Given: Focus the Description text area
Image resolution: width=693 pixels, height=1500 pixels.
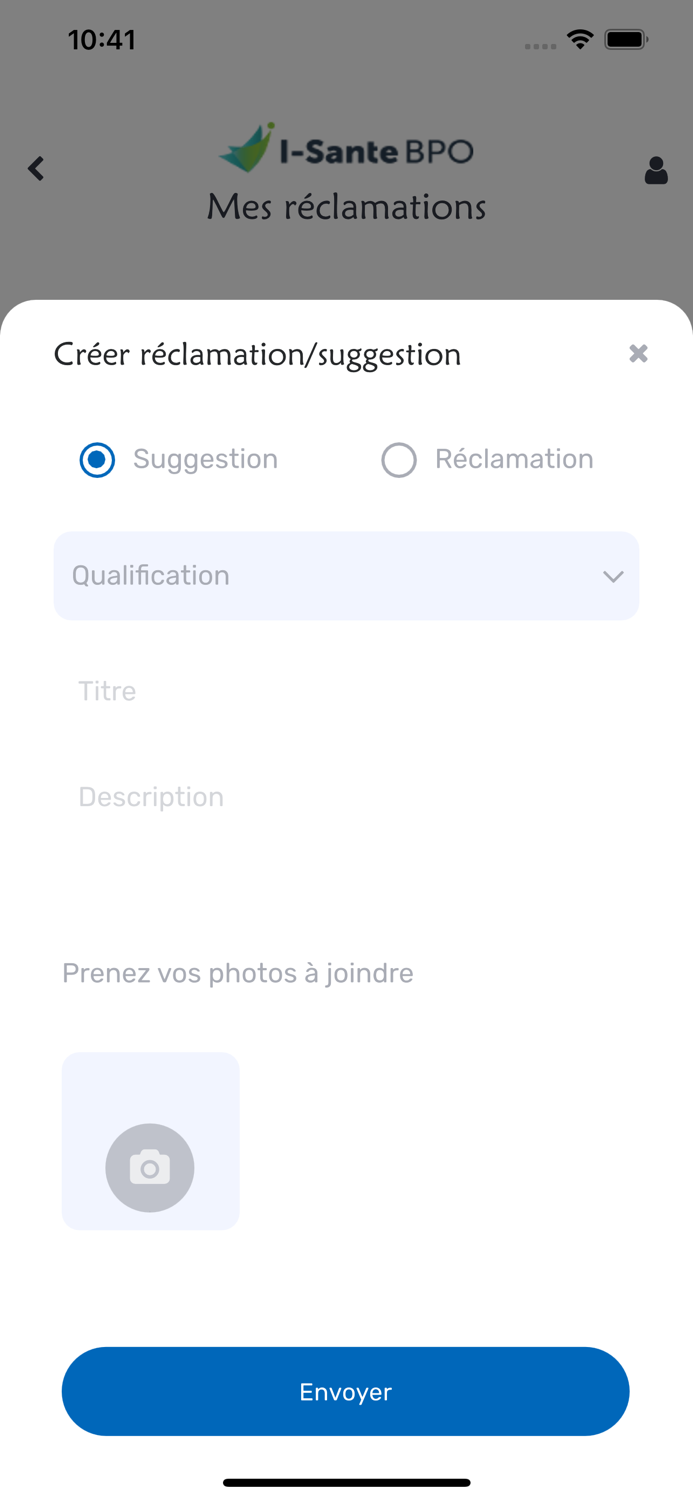Looking at the screenshot, I should point(346,820).
